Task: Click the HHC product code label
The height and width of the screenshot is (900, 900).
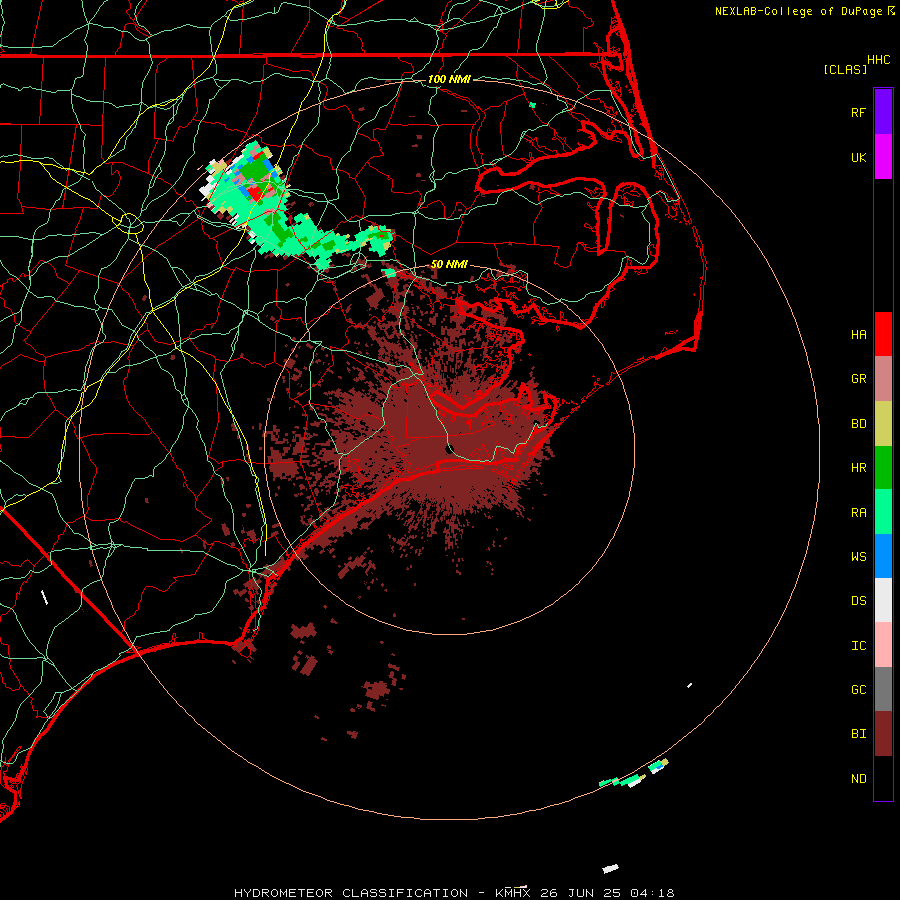Action: (878, 60)
